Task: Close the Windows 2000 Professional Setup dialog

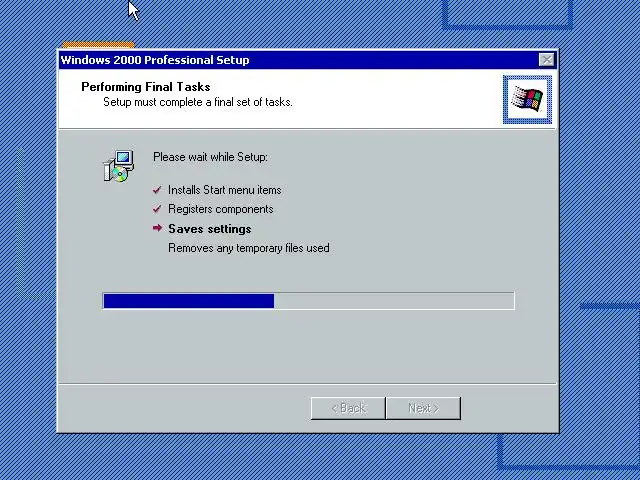Action: [x=546, y=60]
